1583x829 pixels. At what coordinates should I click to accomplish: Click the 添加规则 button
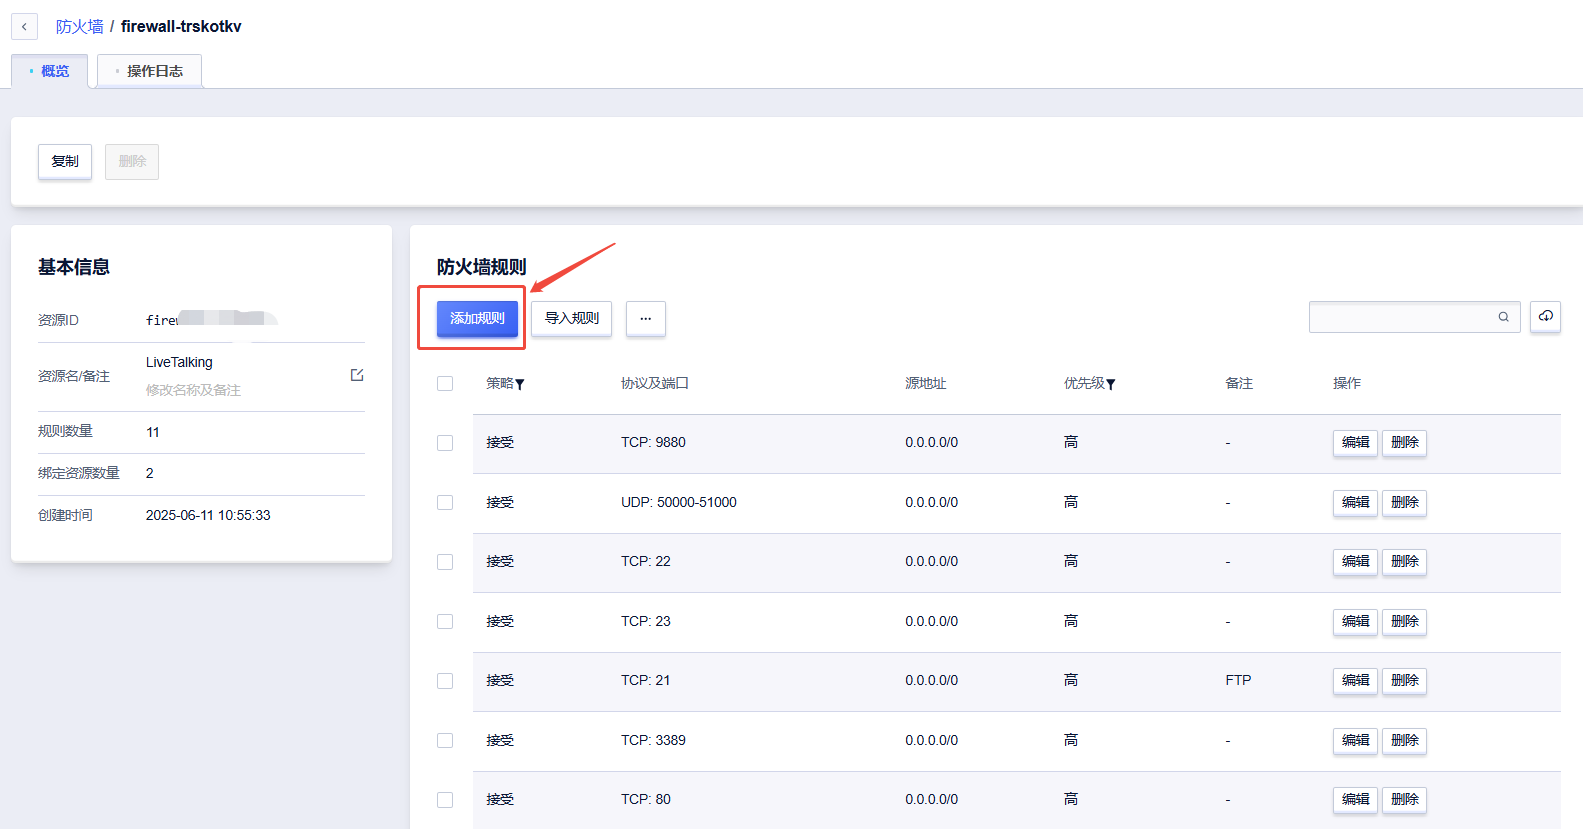[477, 319]
